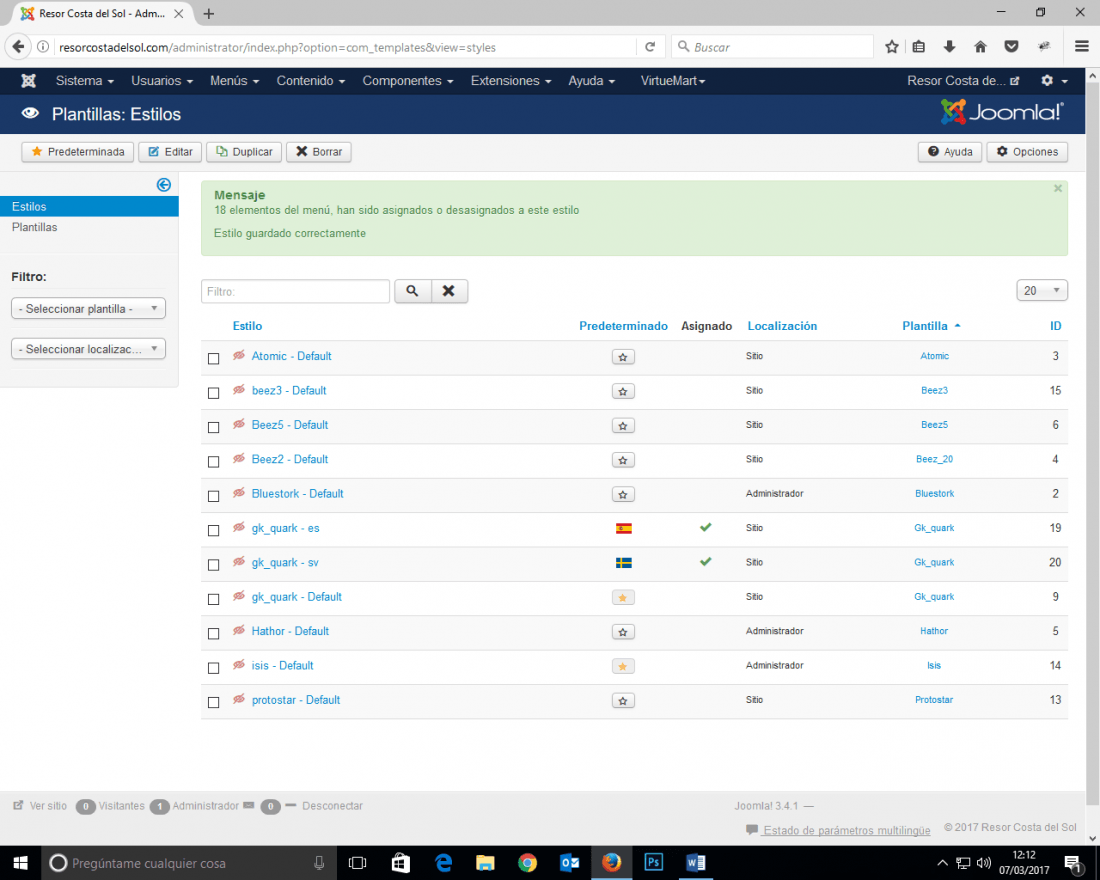The width and height of the screenshot is (1100, 880).
Task: Open the Menús menu
Action: (234, 81)
